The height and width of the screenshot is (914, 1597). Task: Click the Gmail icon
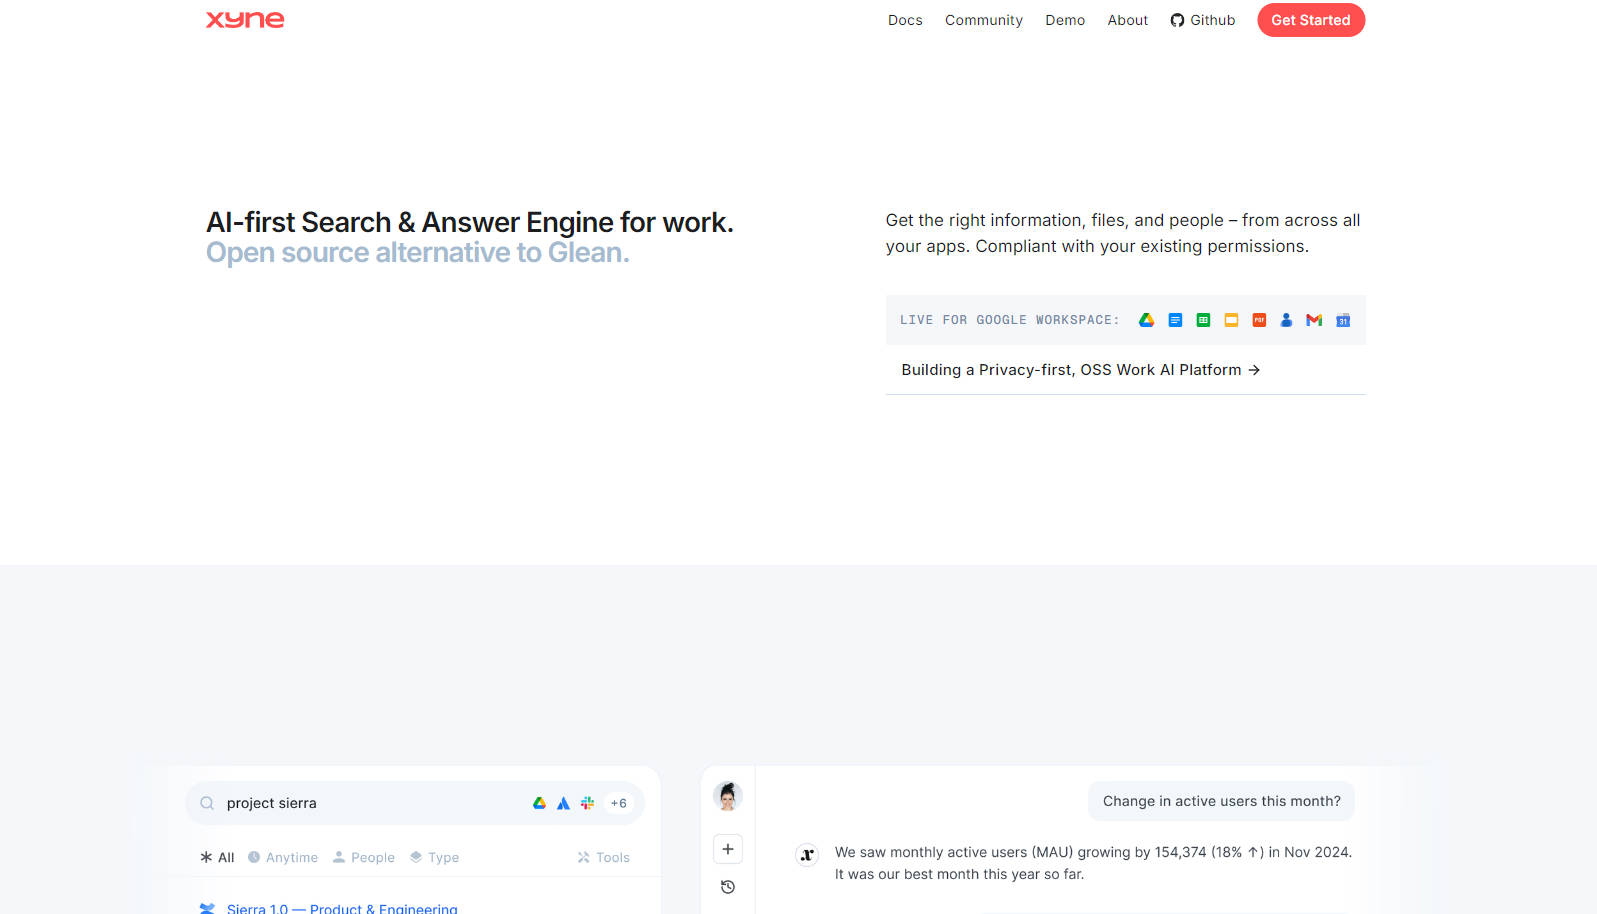pos(1314,320)
